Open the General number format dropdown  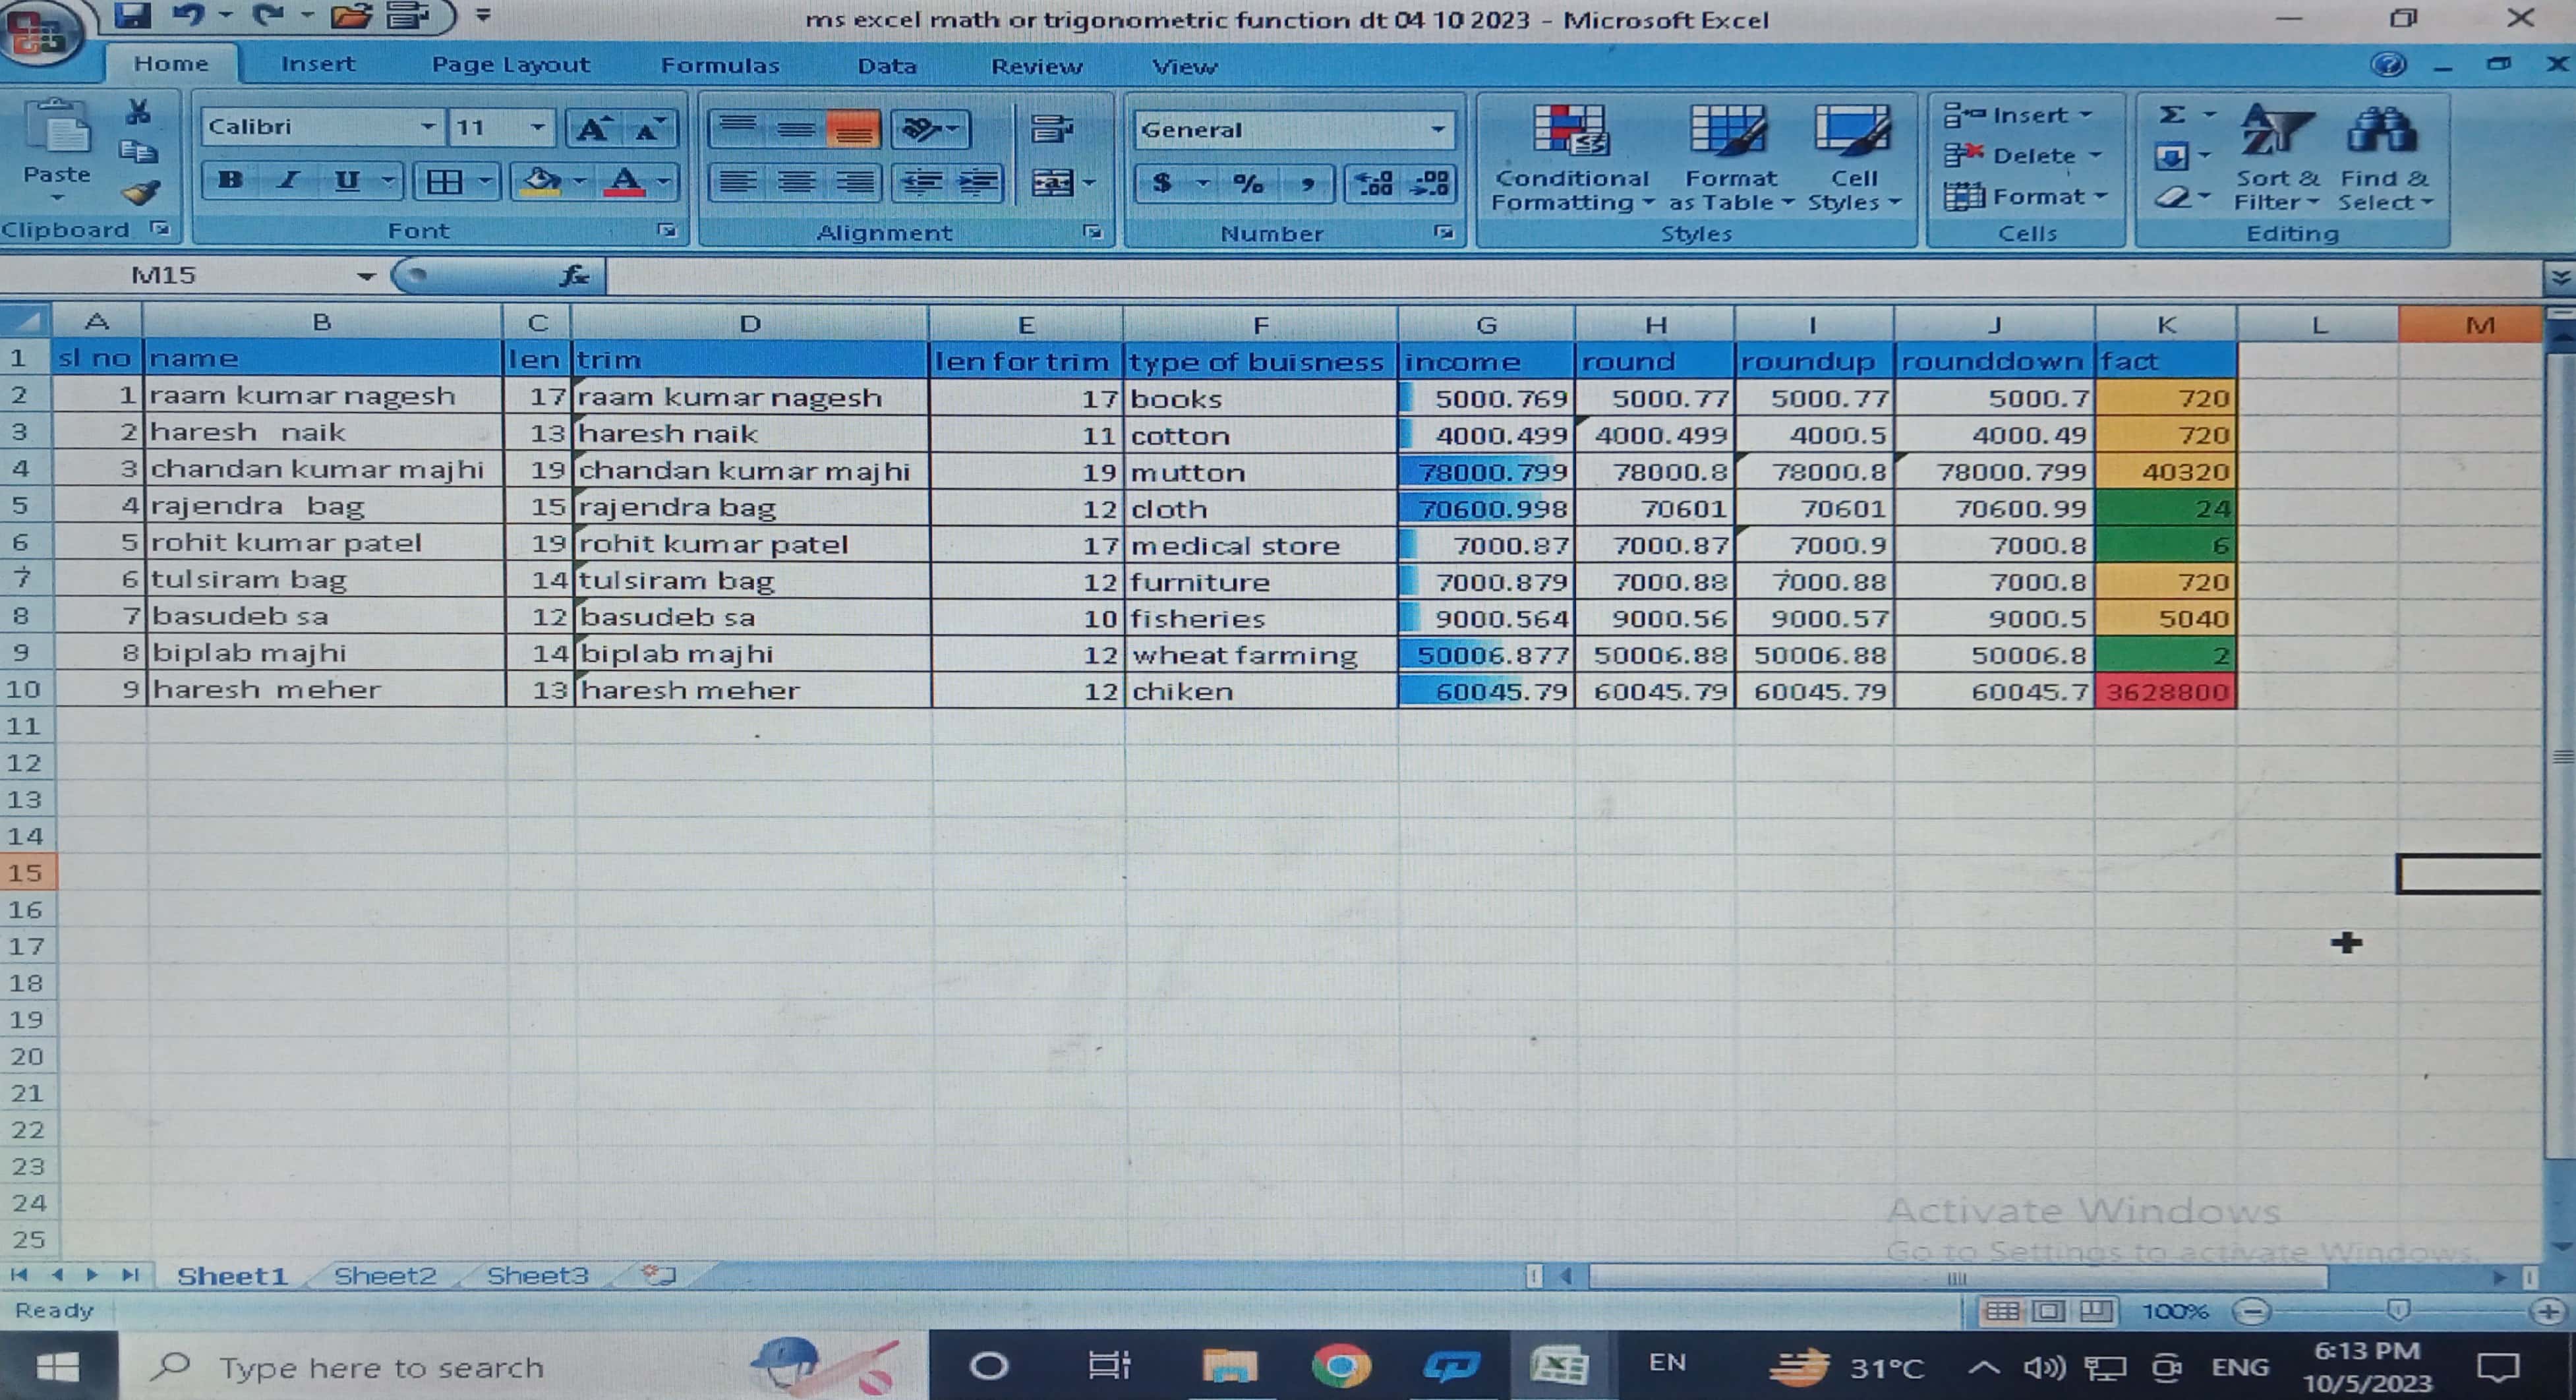pos(1437,130)
